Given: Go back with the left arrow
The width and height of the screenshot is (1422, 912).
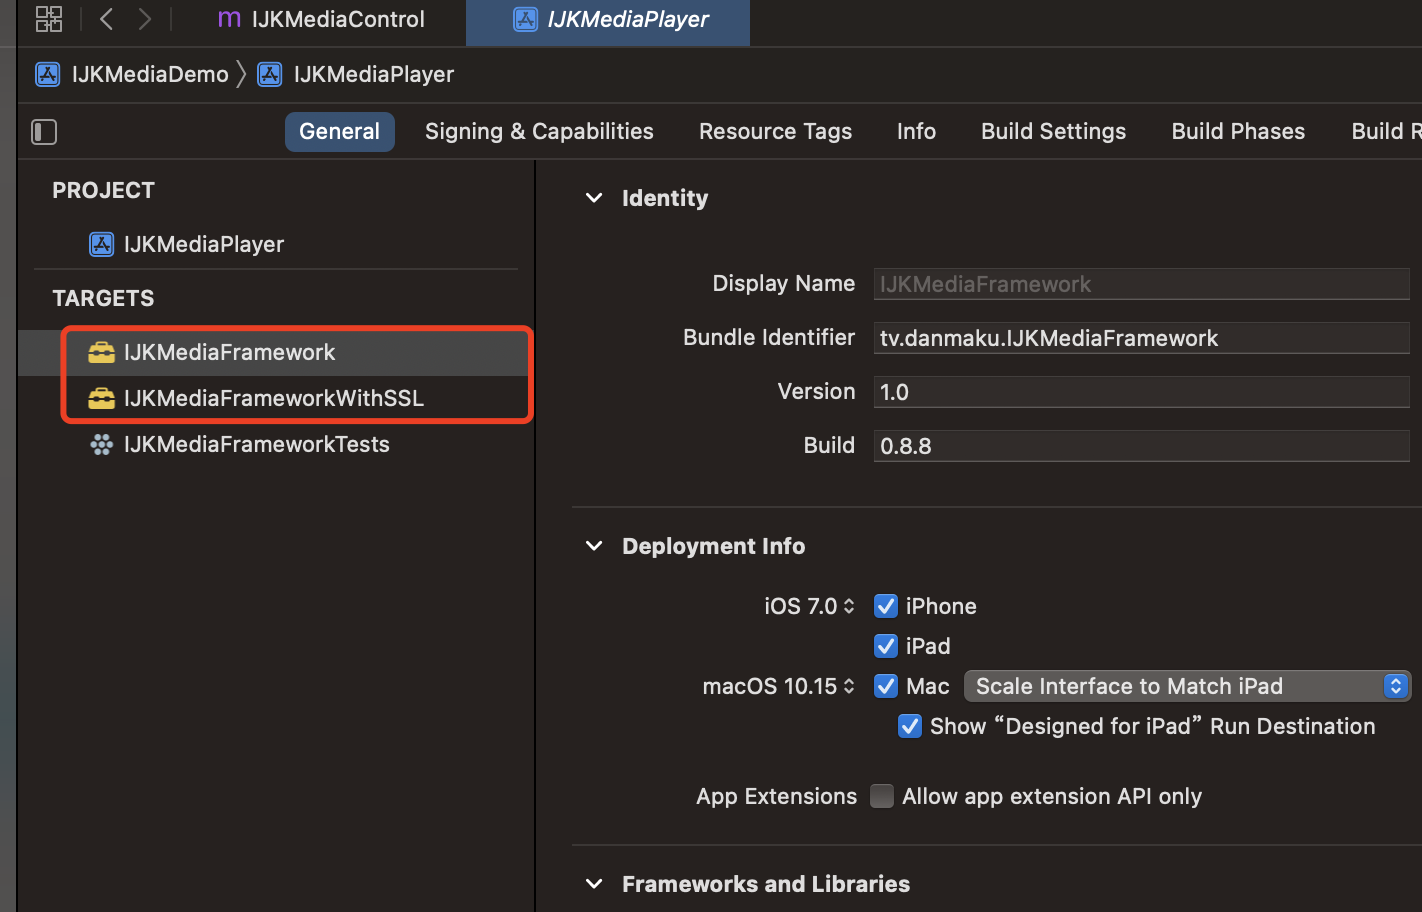Looking at the screenshot, I should tap(106, 19).
